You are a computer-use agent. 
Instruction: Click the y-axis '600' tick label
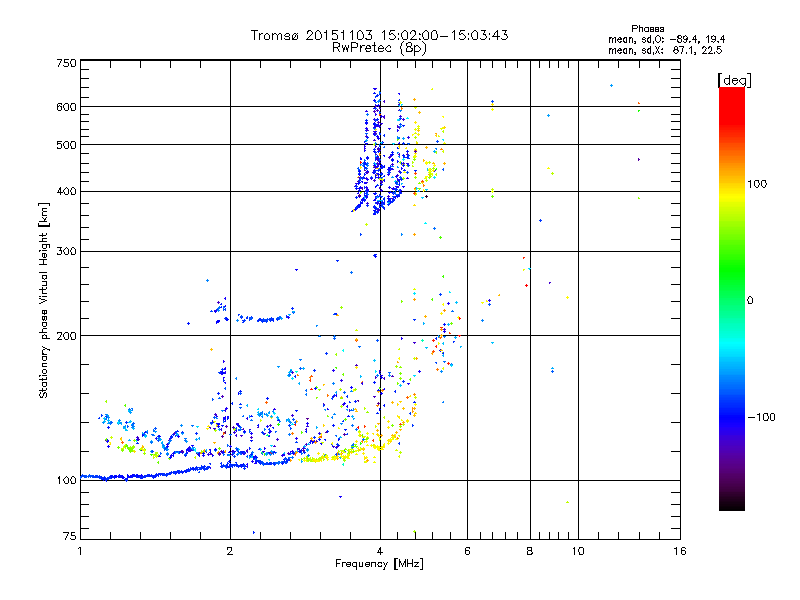[66, 107]
